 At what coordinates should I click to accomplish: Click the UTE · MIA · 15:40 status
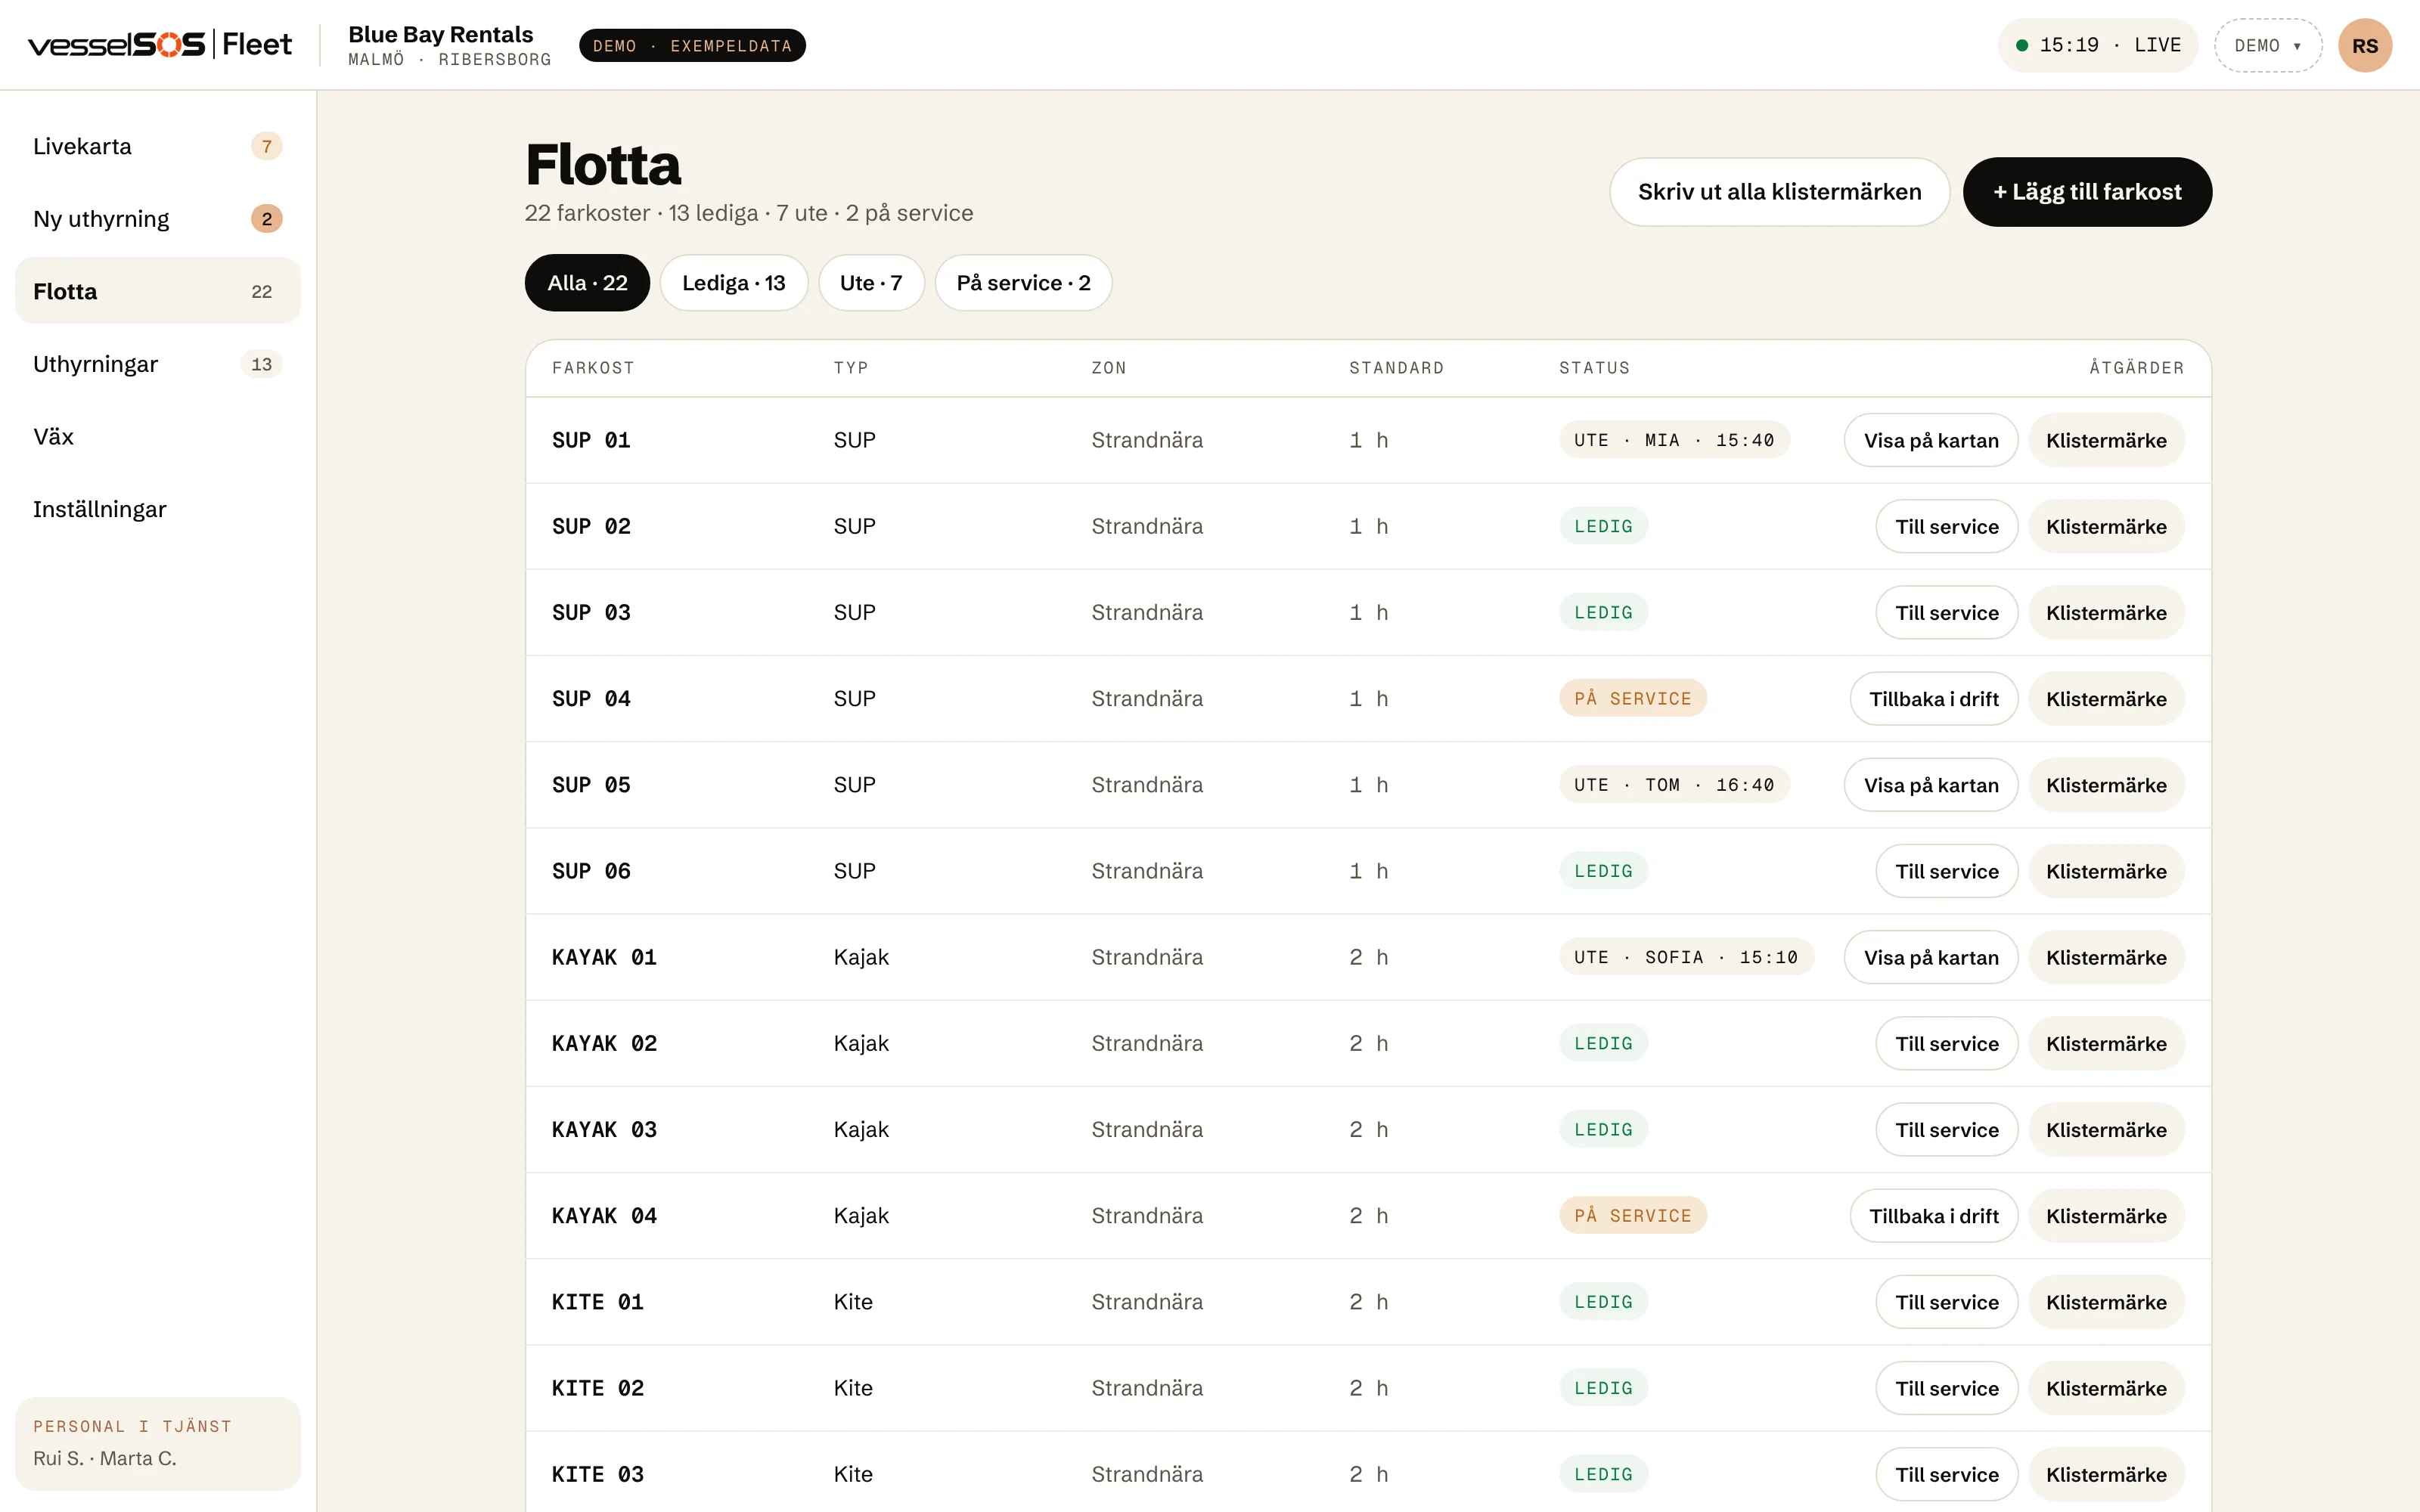pos(1674,440)
